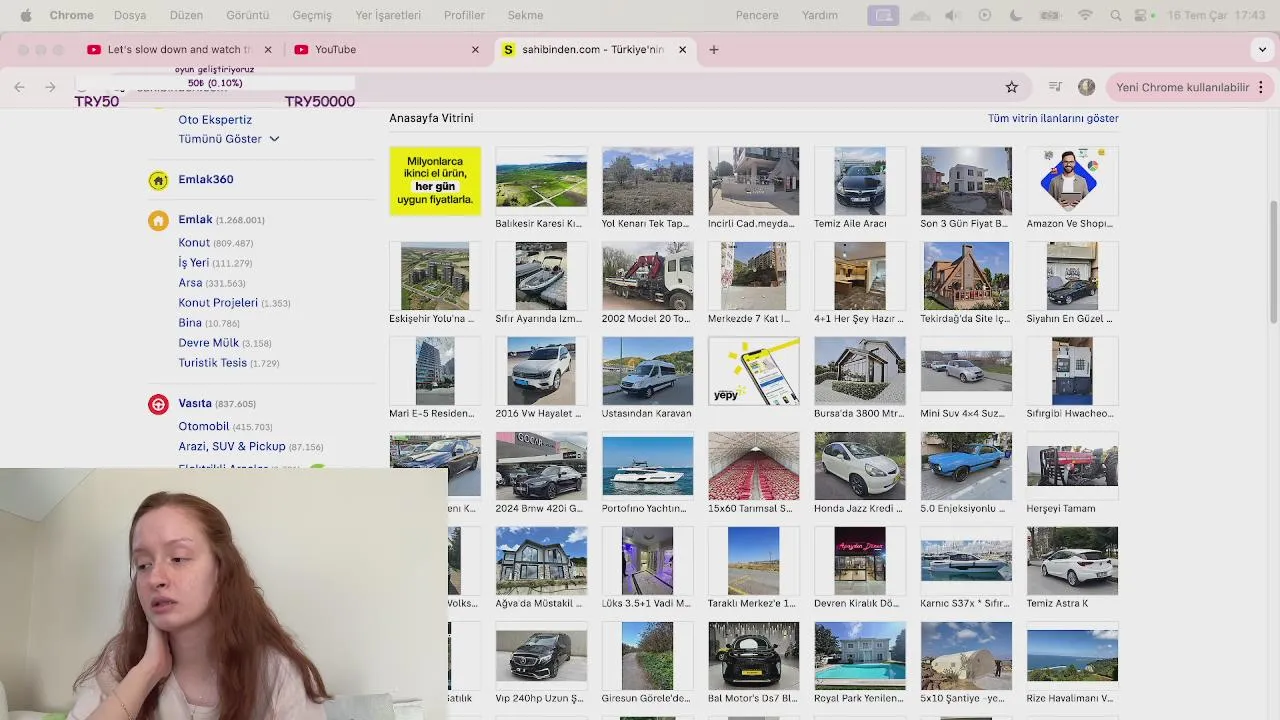Click the orange Emlak house icon
Image resolution: width=1280 pixels, height=720 pixels.
(x=158, y=221)
